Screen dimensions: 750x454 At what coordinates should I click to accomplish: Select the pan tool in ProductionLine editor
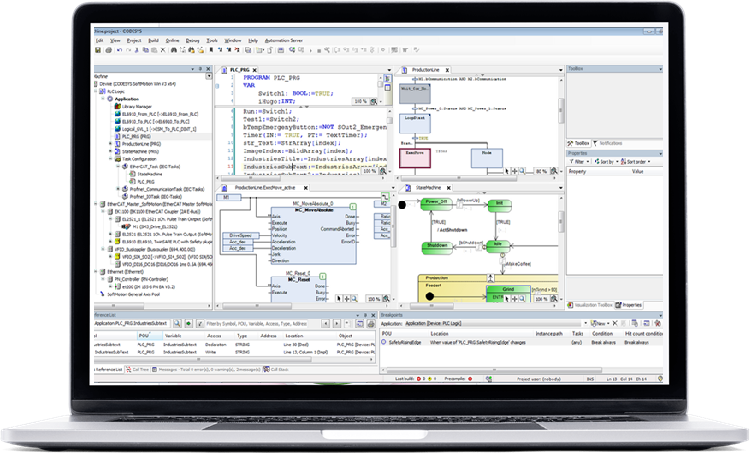(x=515, y=171)
